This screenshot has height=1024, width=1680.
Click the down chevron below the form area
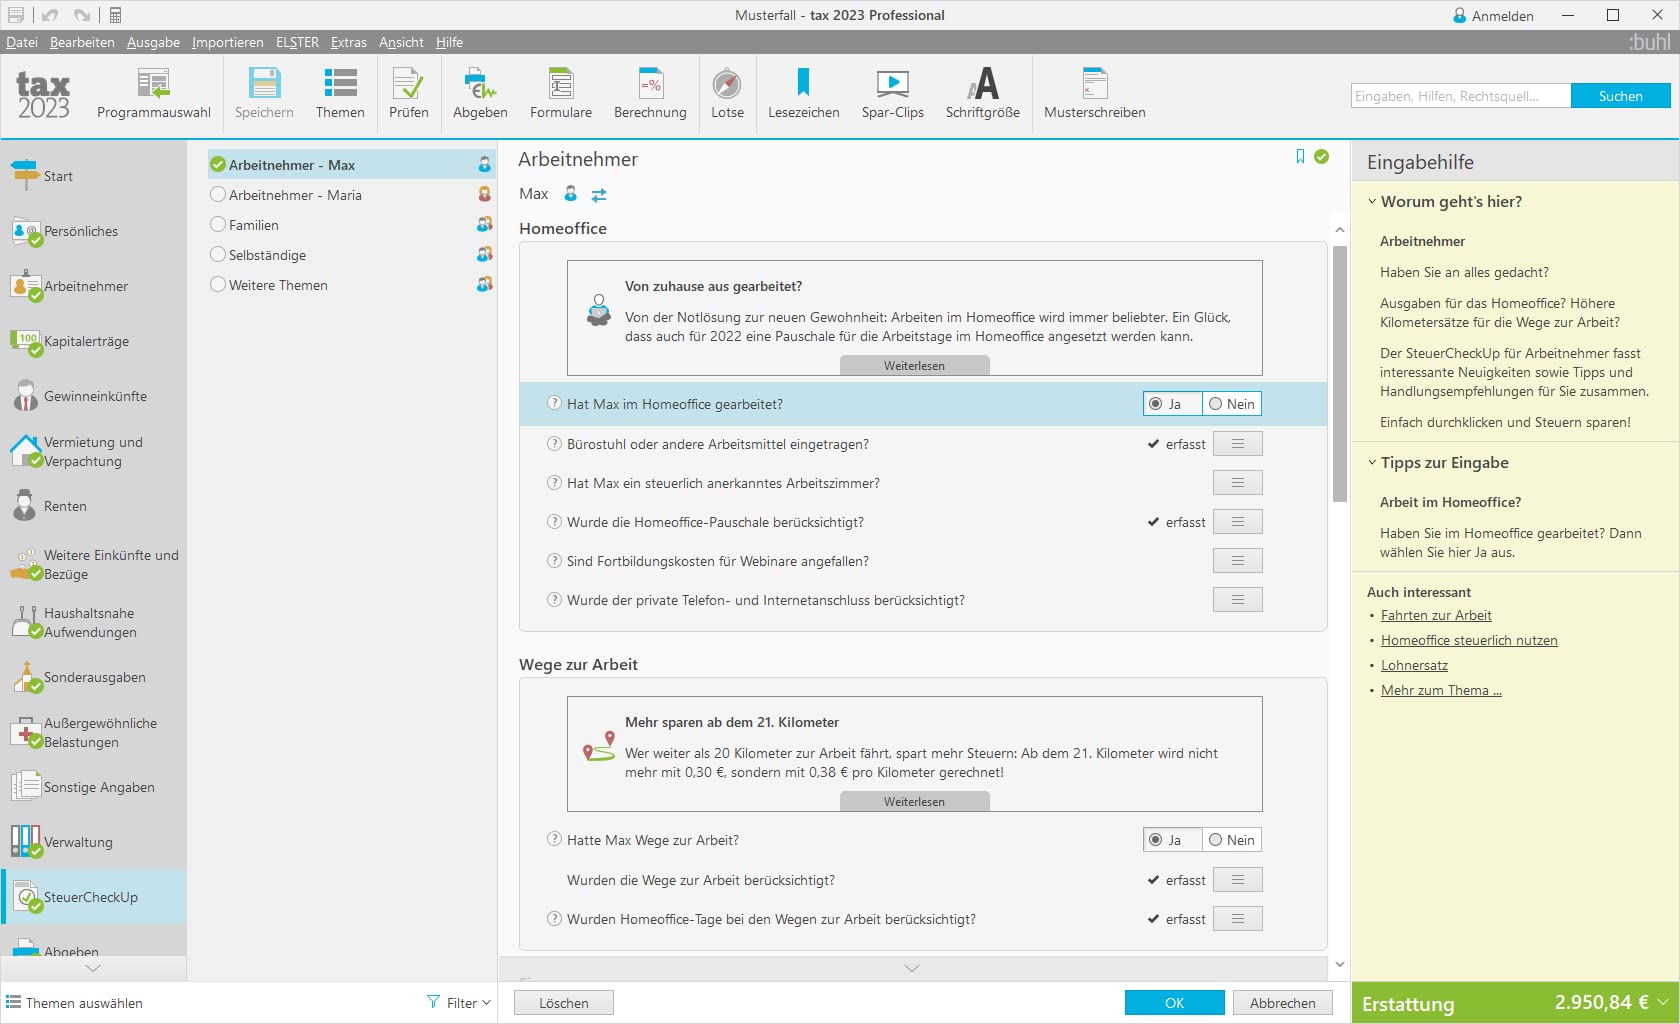911,968
